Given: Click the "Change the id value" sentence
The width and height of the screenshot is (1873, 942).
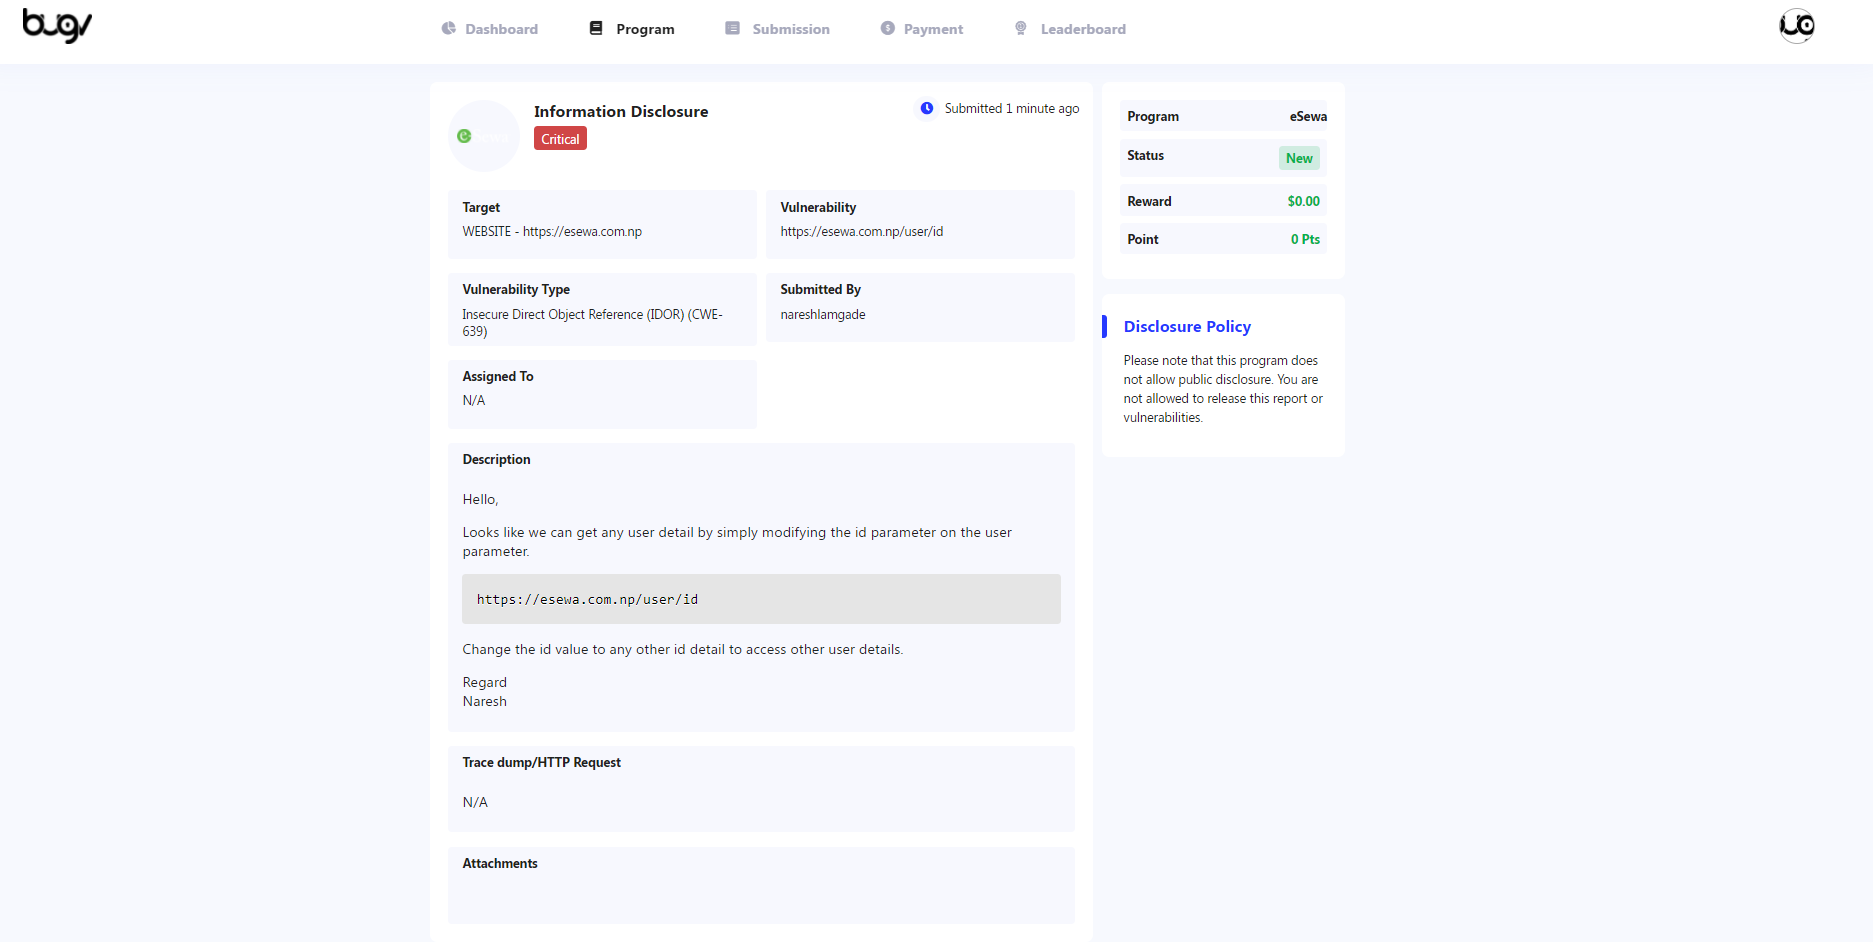Looking at the screenshot, I should pos(683,650).
